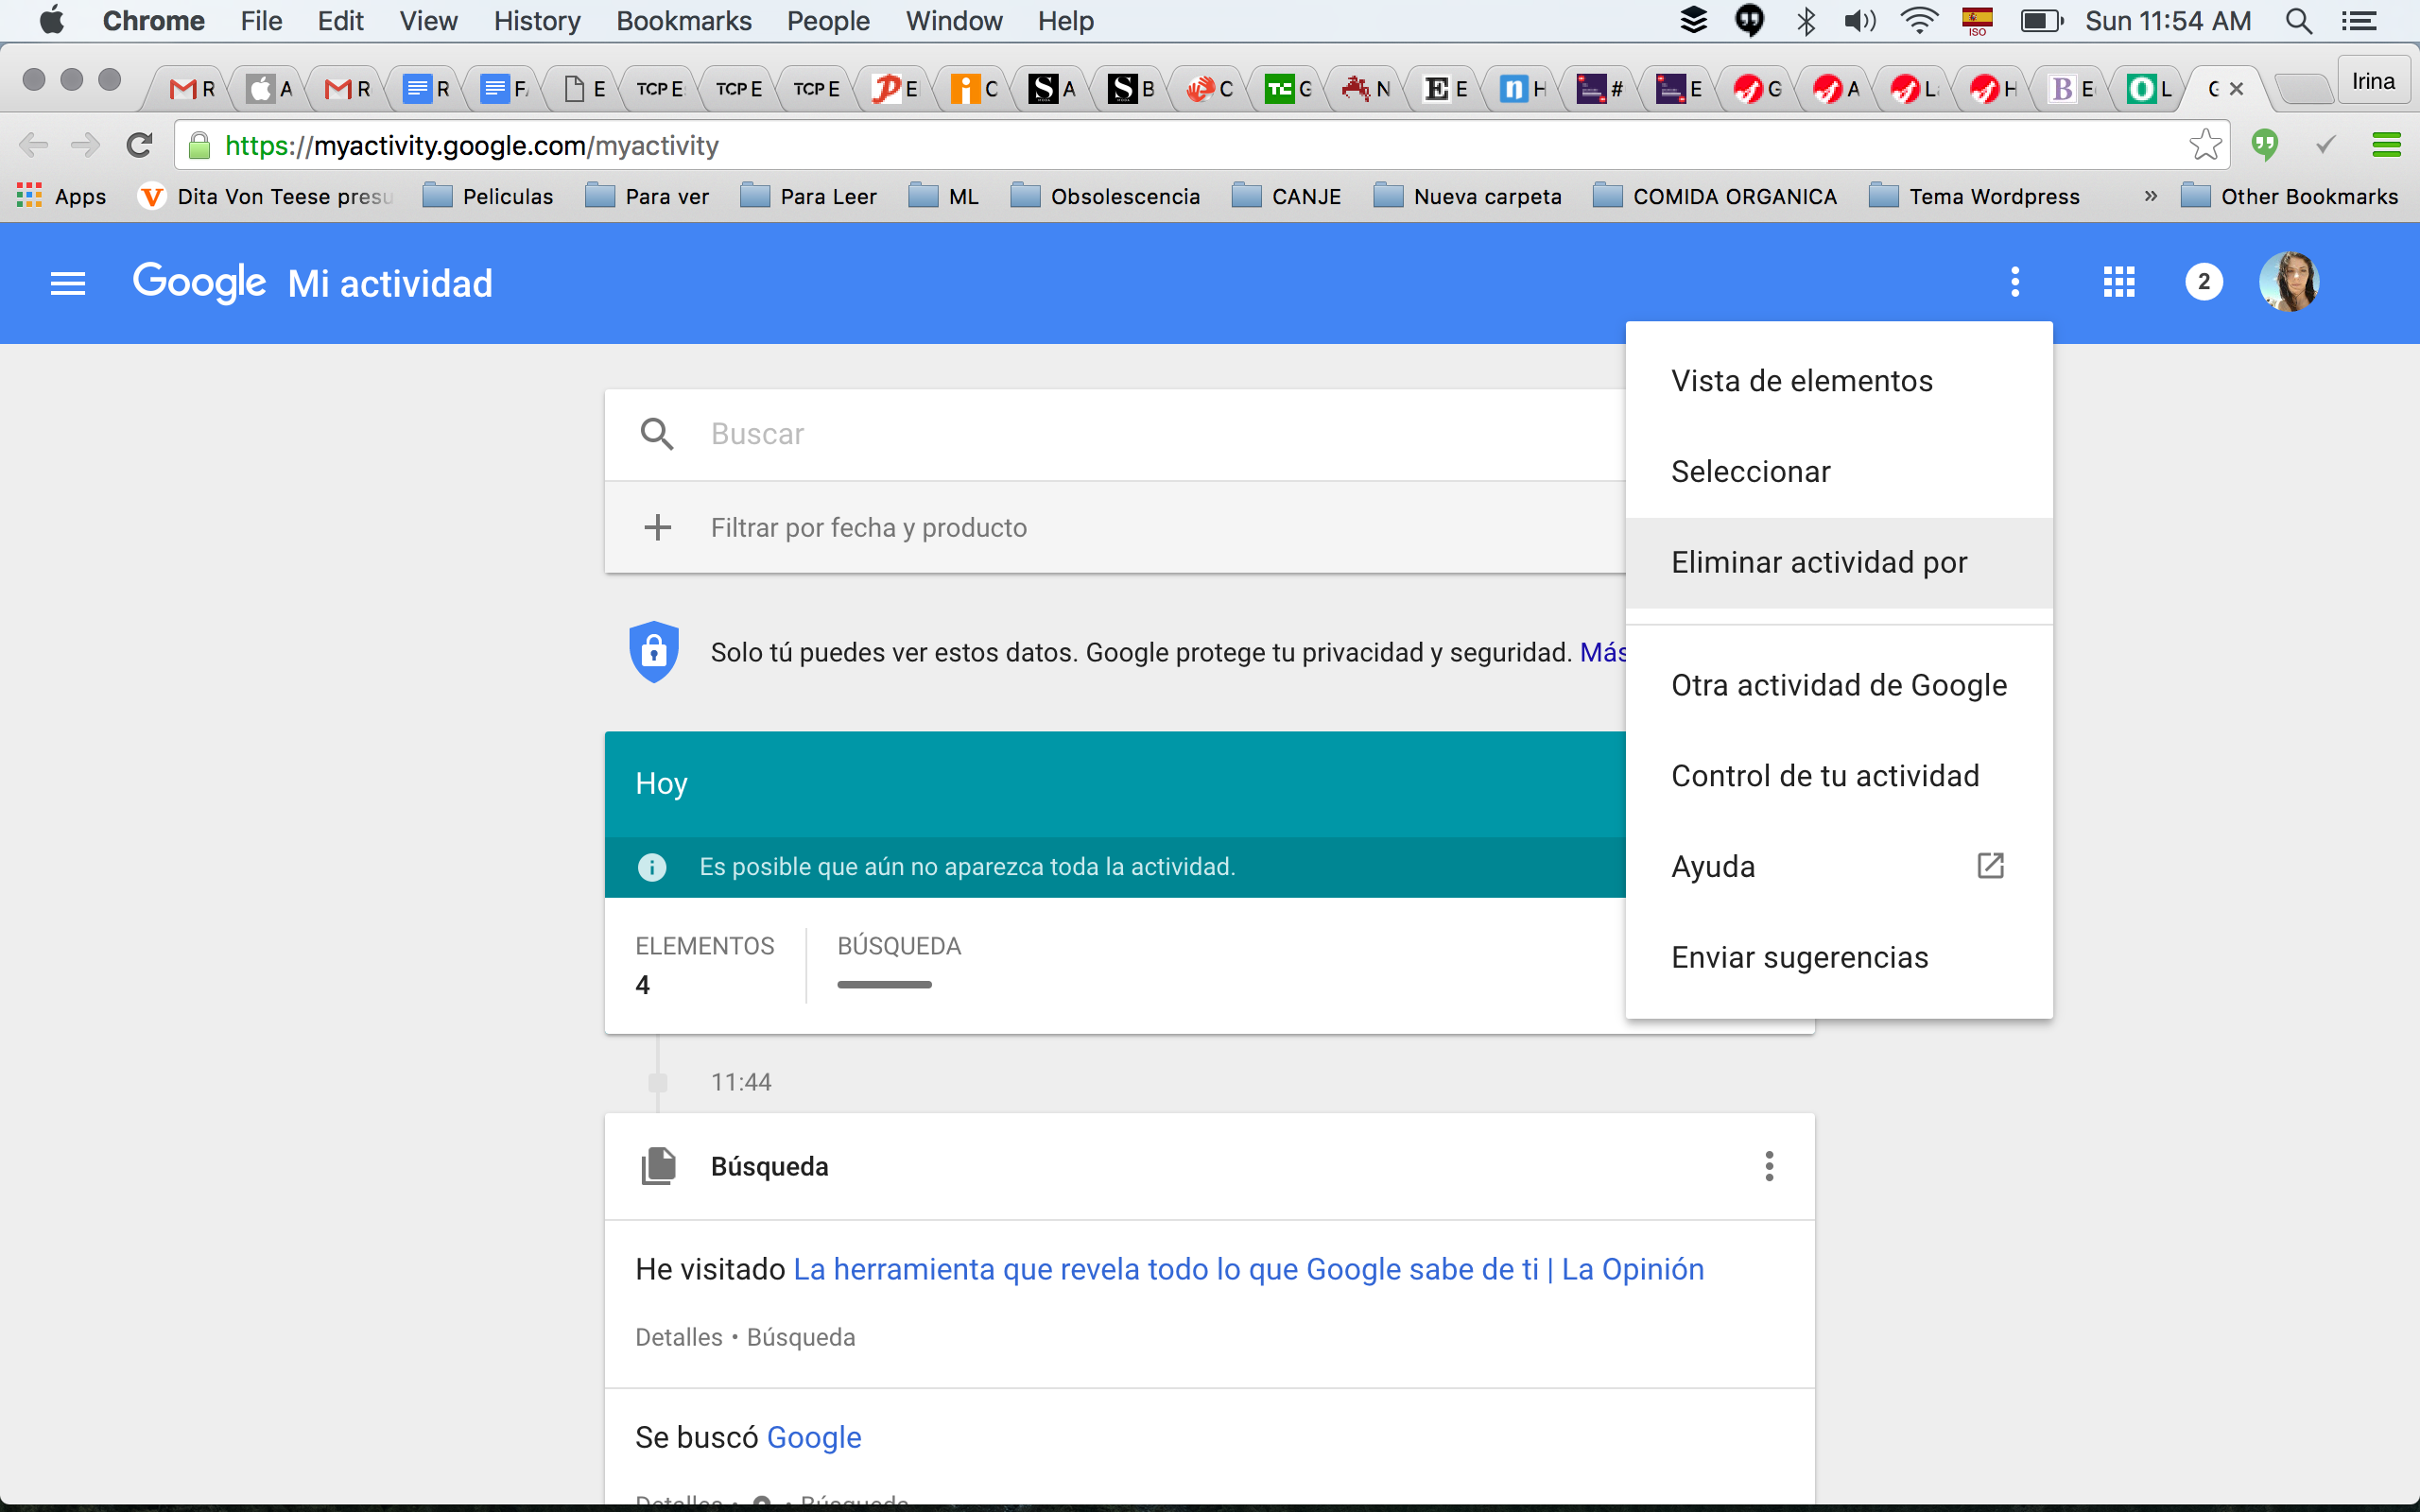Click the search magnifier icon beside Buscar
This screenshot has width=2420, height=1512.
(657, 434)
